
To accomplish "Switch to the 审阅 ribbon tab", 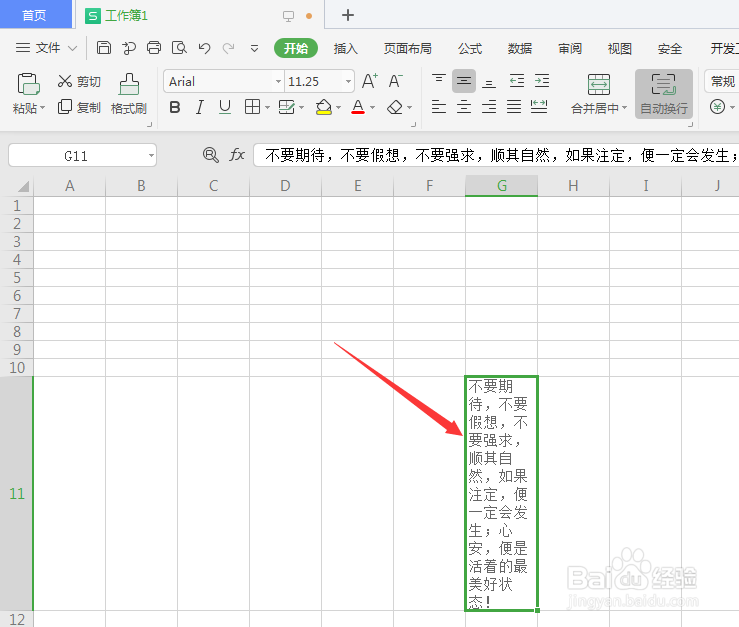I will pos(570,48).
